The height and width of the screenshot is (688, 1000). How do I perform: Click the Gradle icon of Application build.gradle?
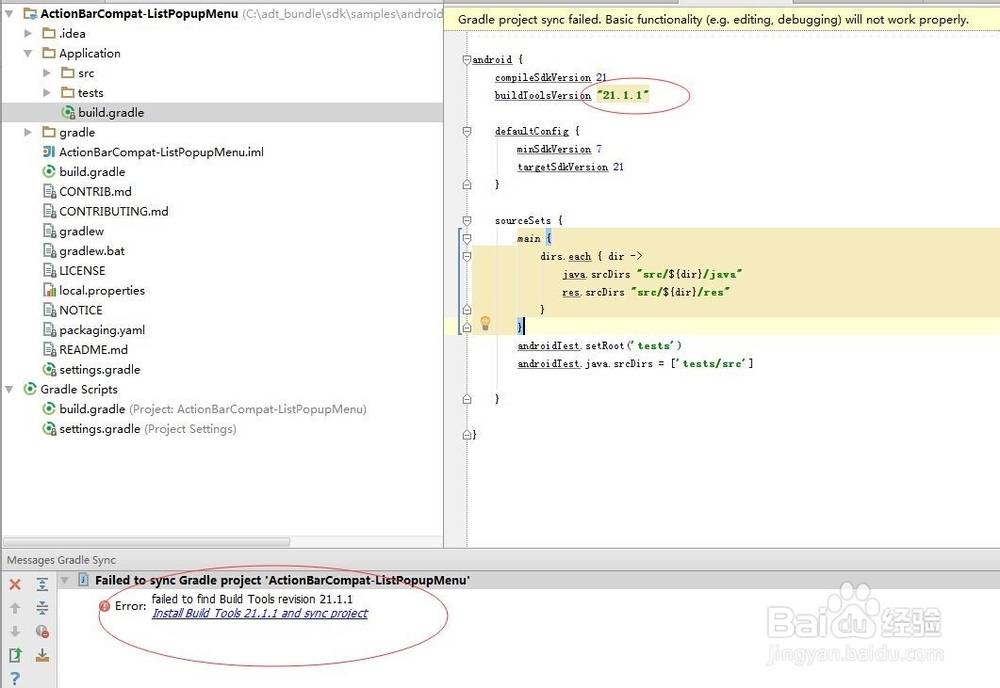pos(68,112)
